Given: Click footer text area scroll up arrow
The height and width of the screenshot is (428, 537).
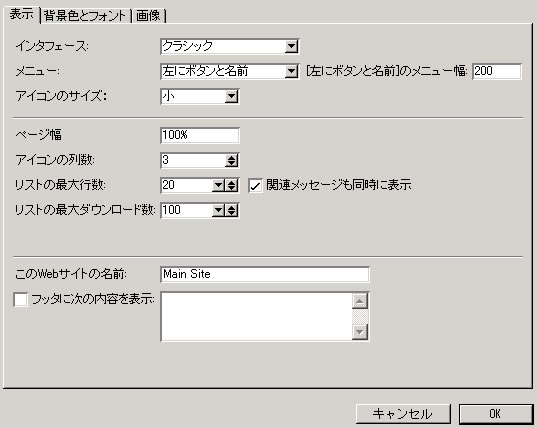Looking at the screenshot, I should [360, 301].
